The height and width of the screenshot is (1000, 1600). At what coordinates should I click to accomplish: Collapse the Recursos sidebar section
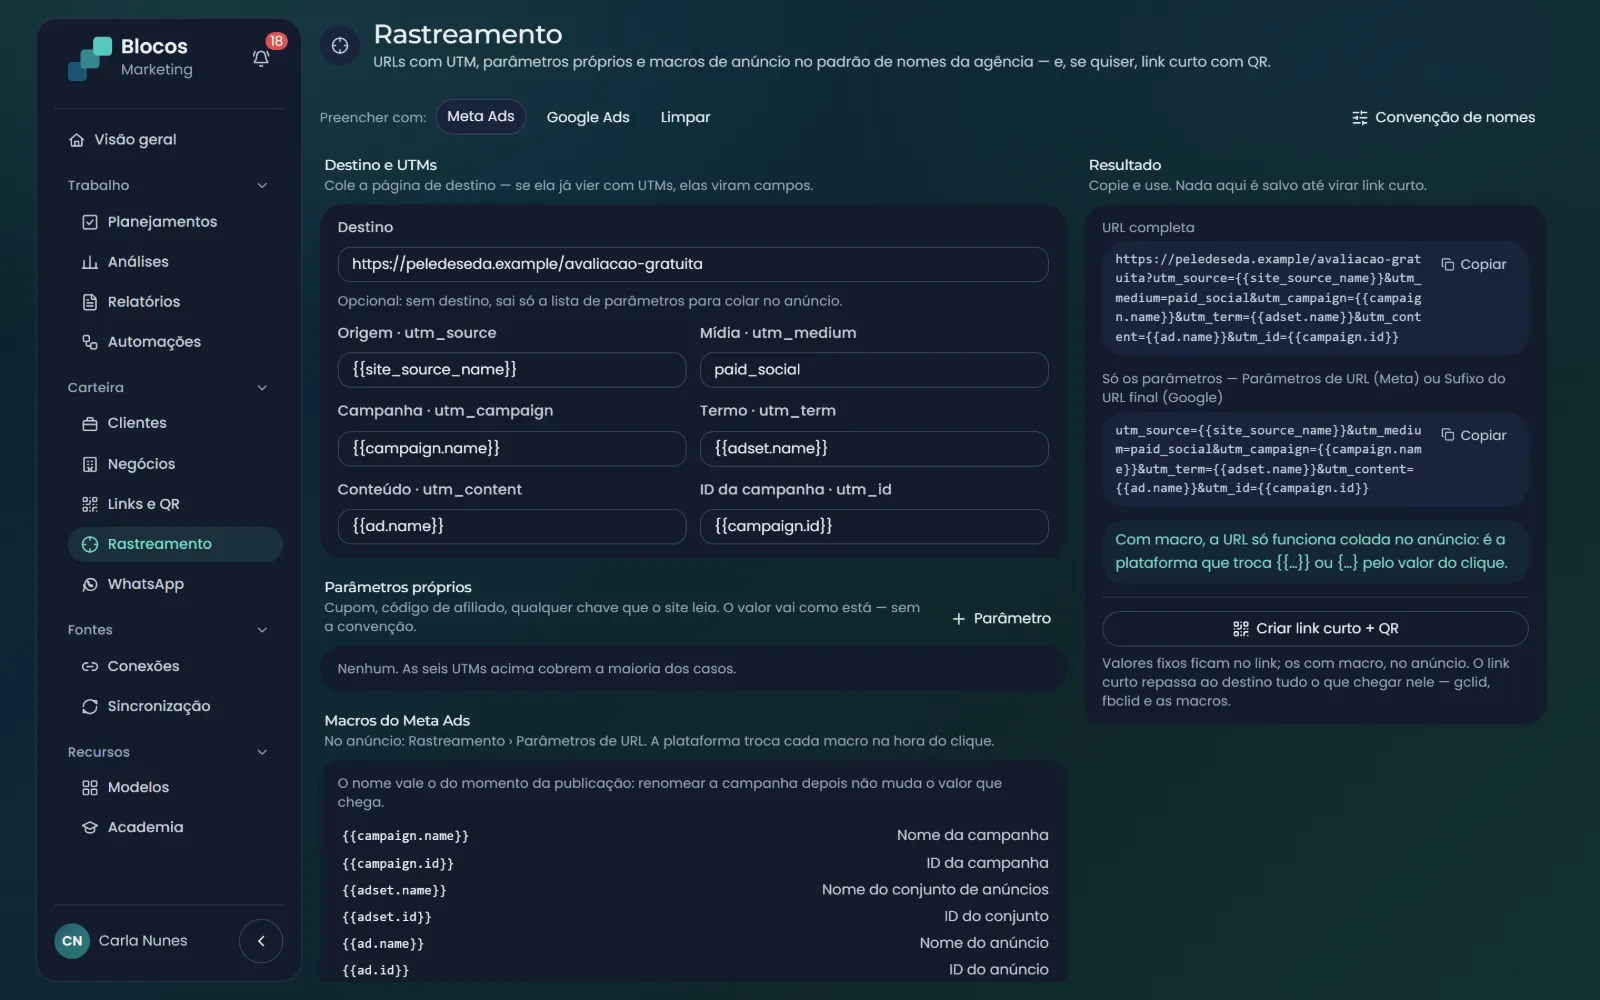[x=262, y=752]
